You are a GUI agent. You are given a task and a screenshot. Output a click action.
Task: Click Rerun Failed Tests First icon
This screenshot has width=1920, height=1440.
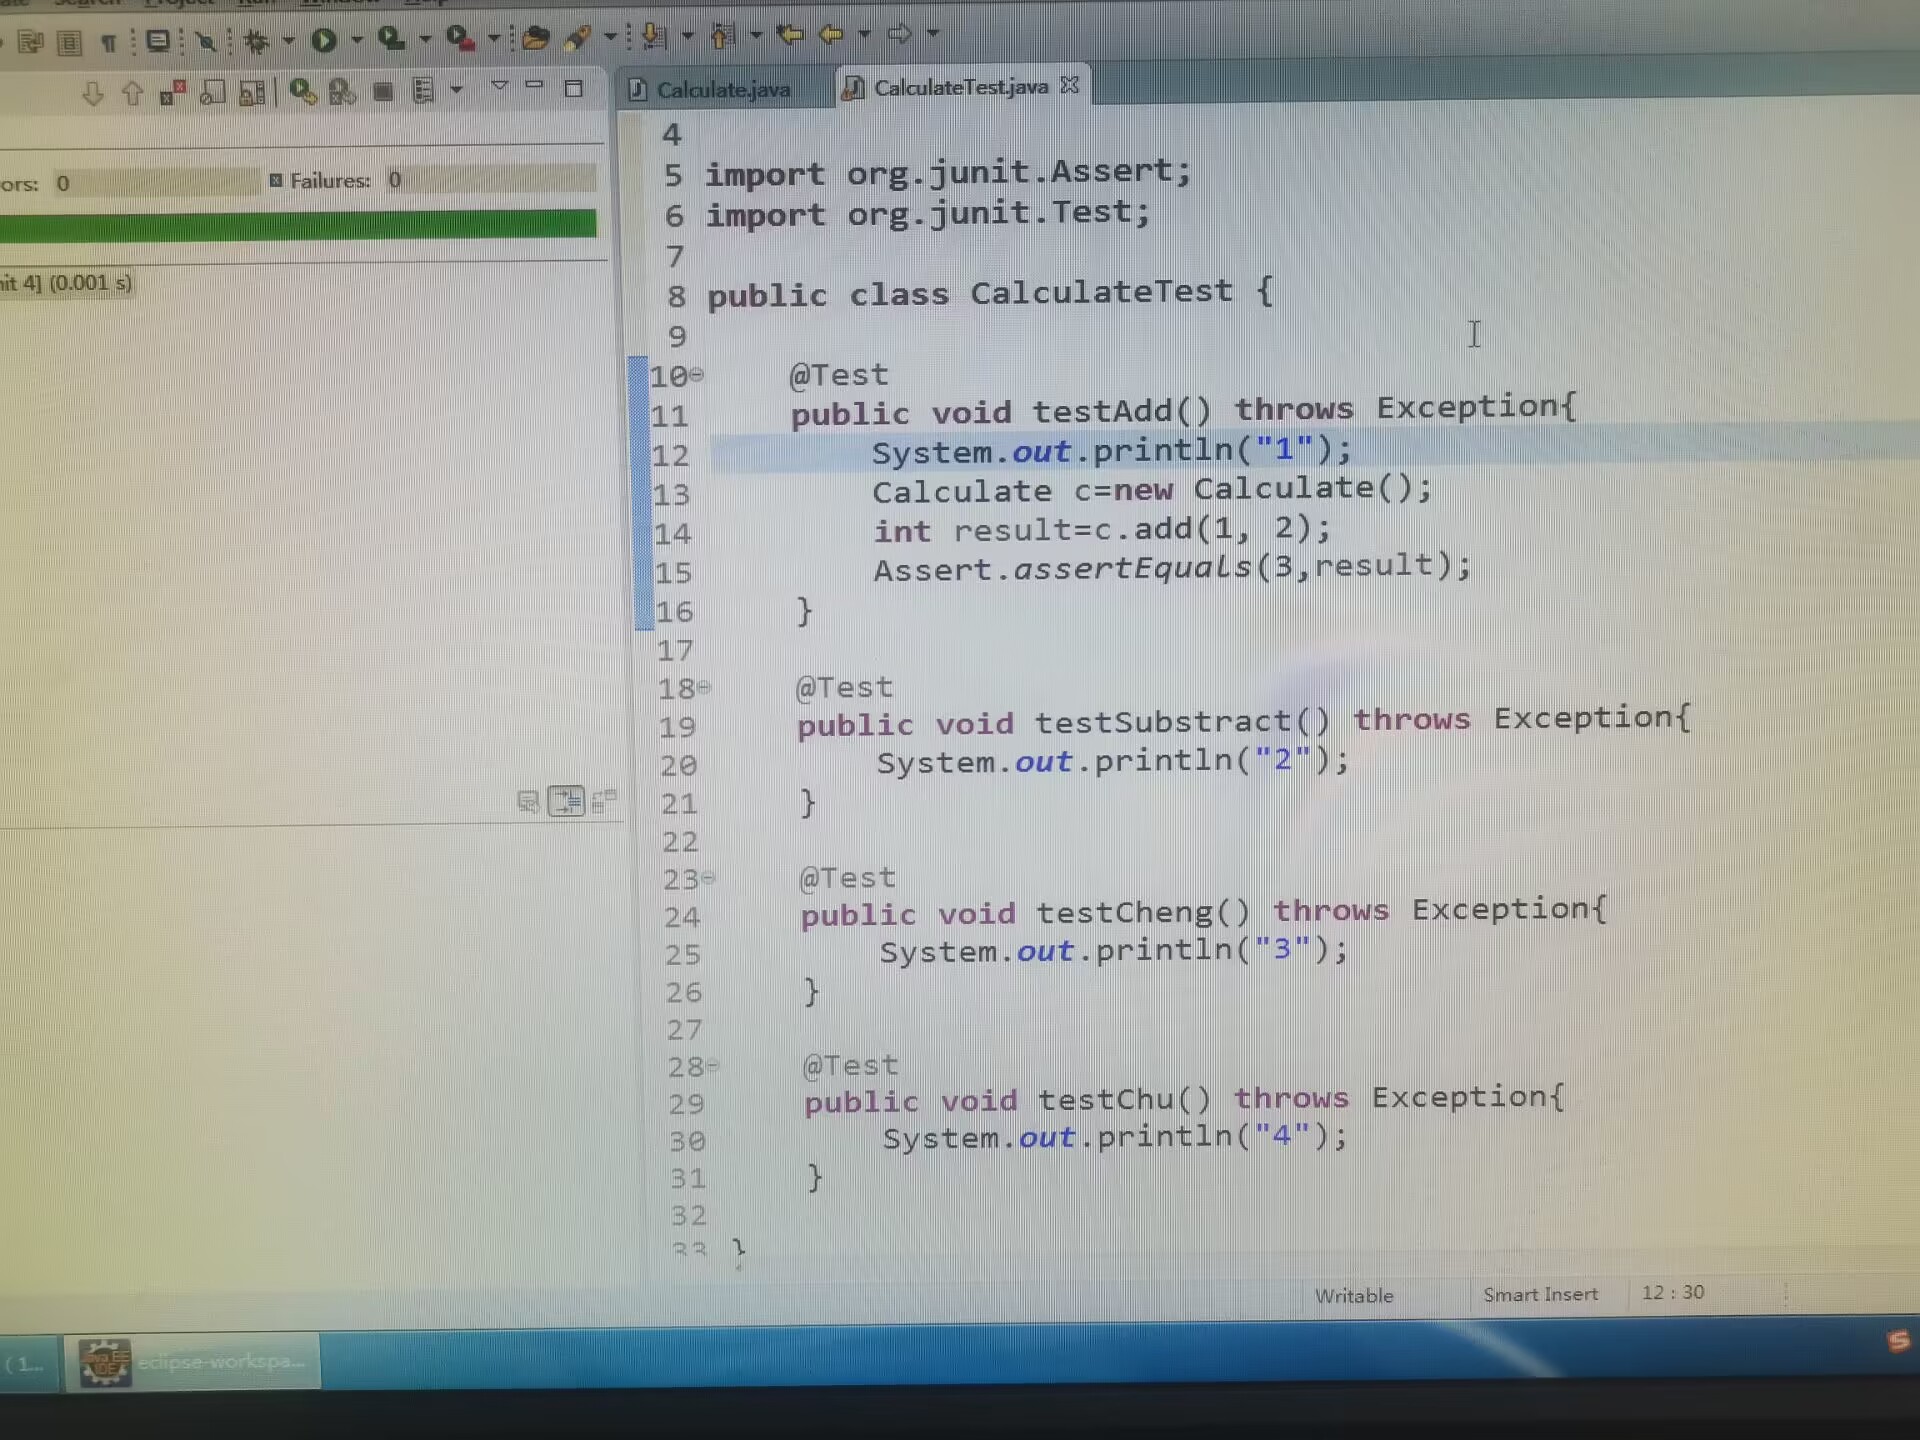click(341, 92)
